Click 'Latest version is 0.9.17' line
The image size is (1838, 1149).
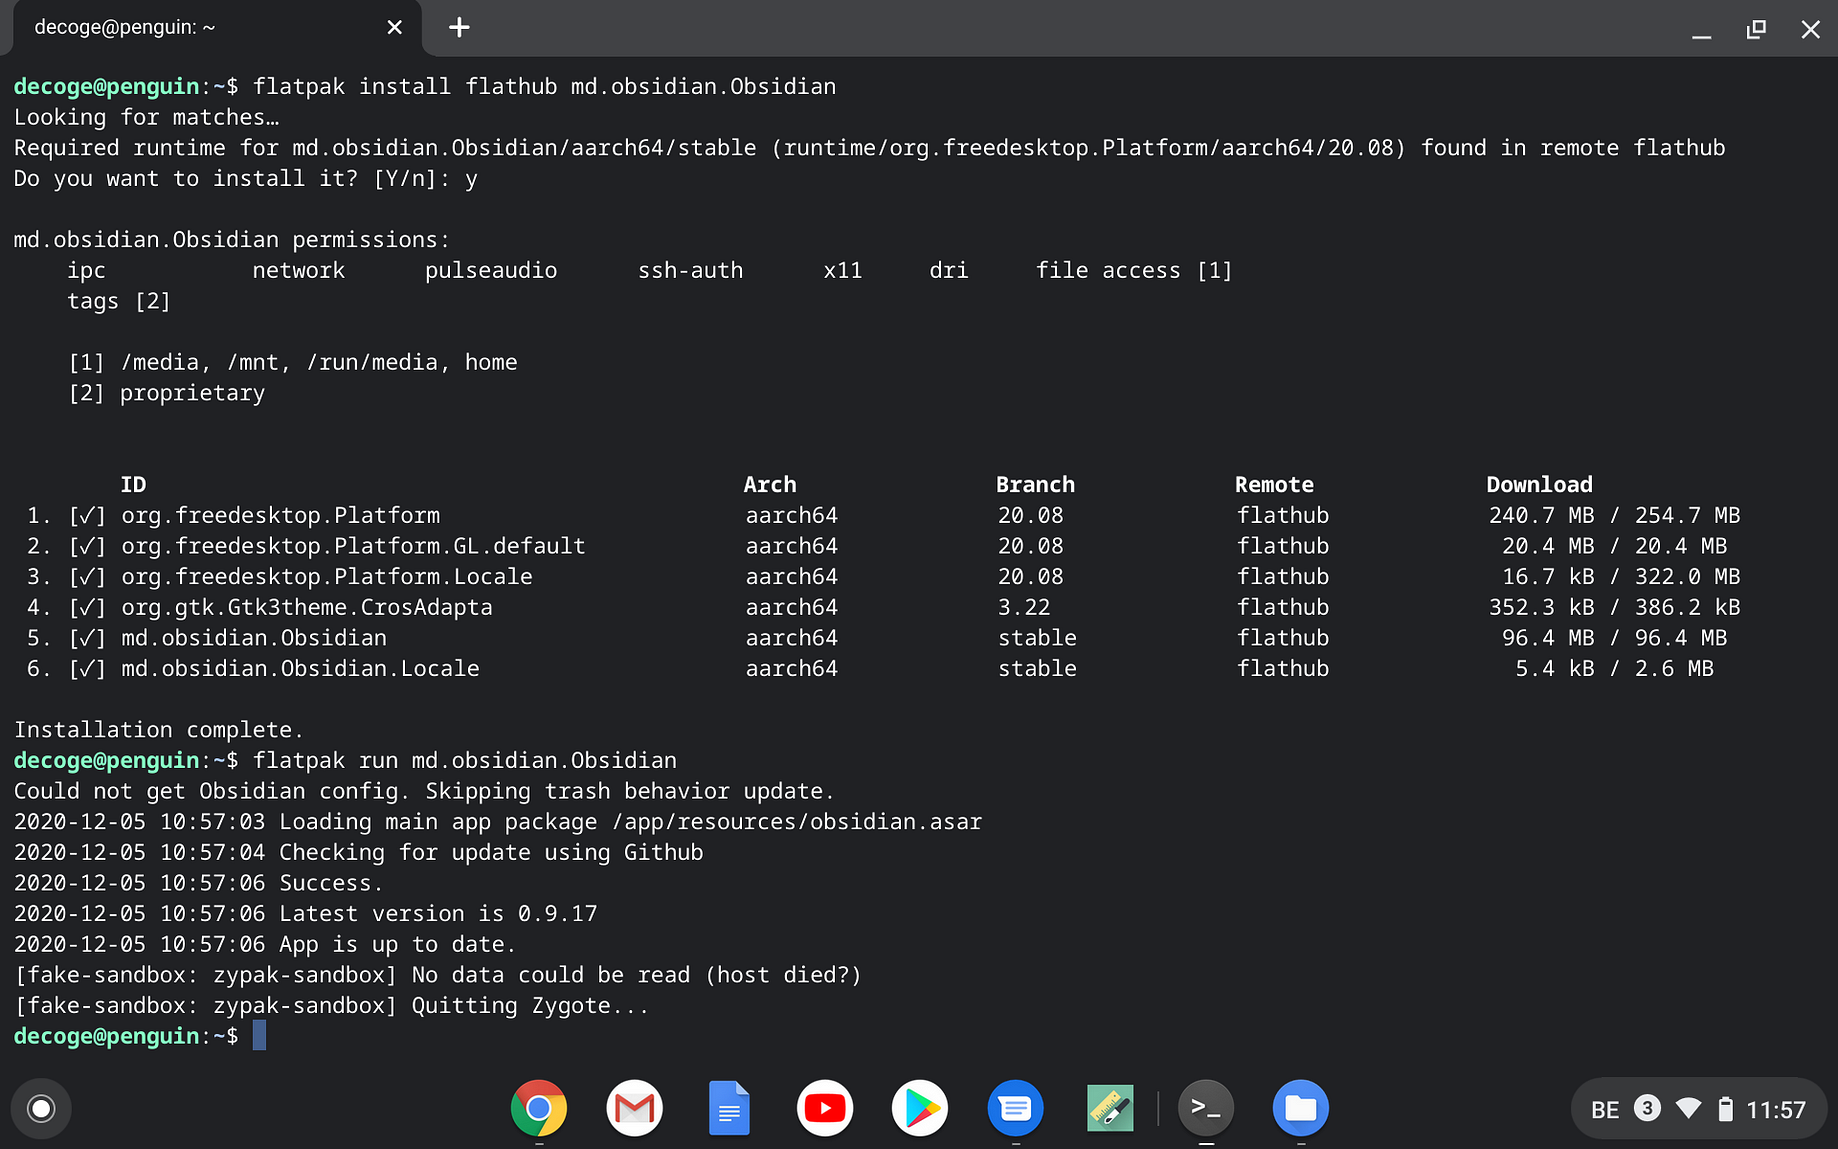[x=438, y=914]
